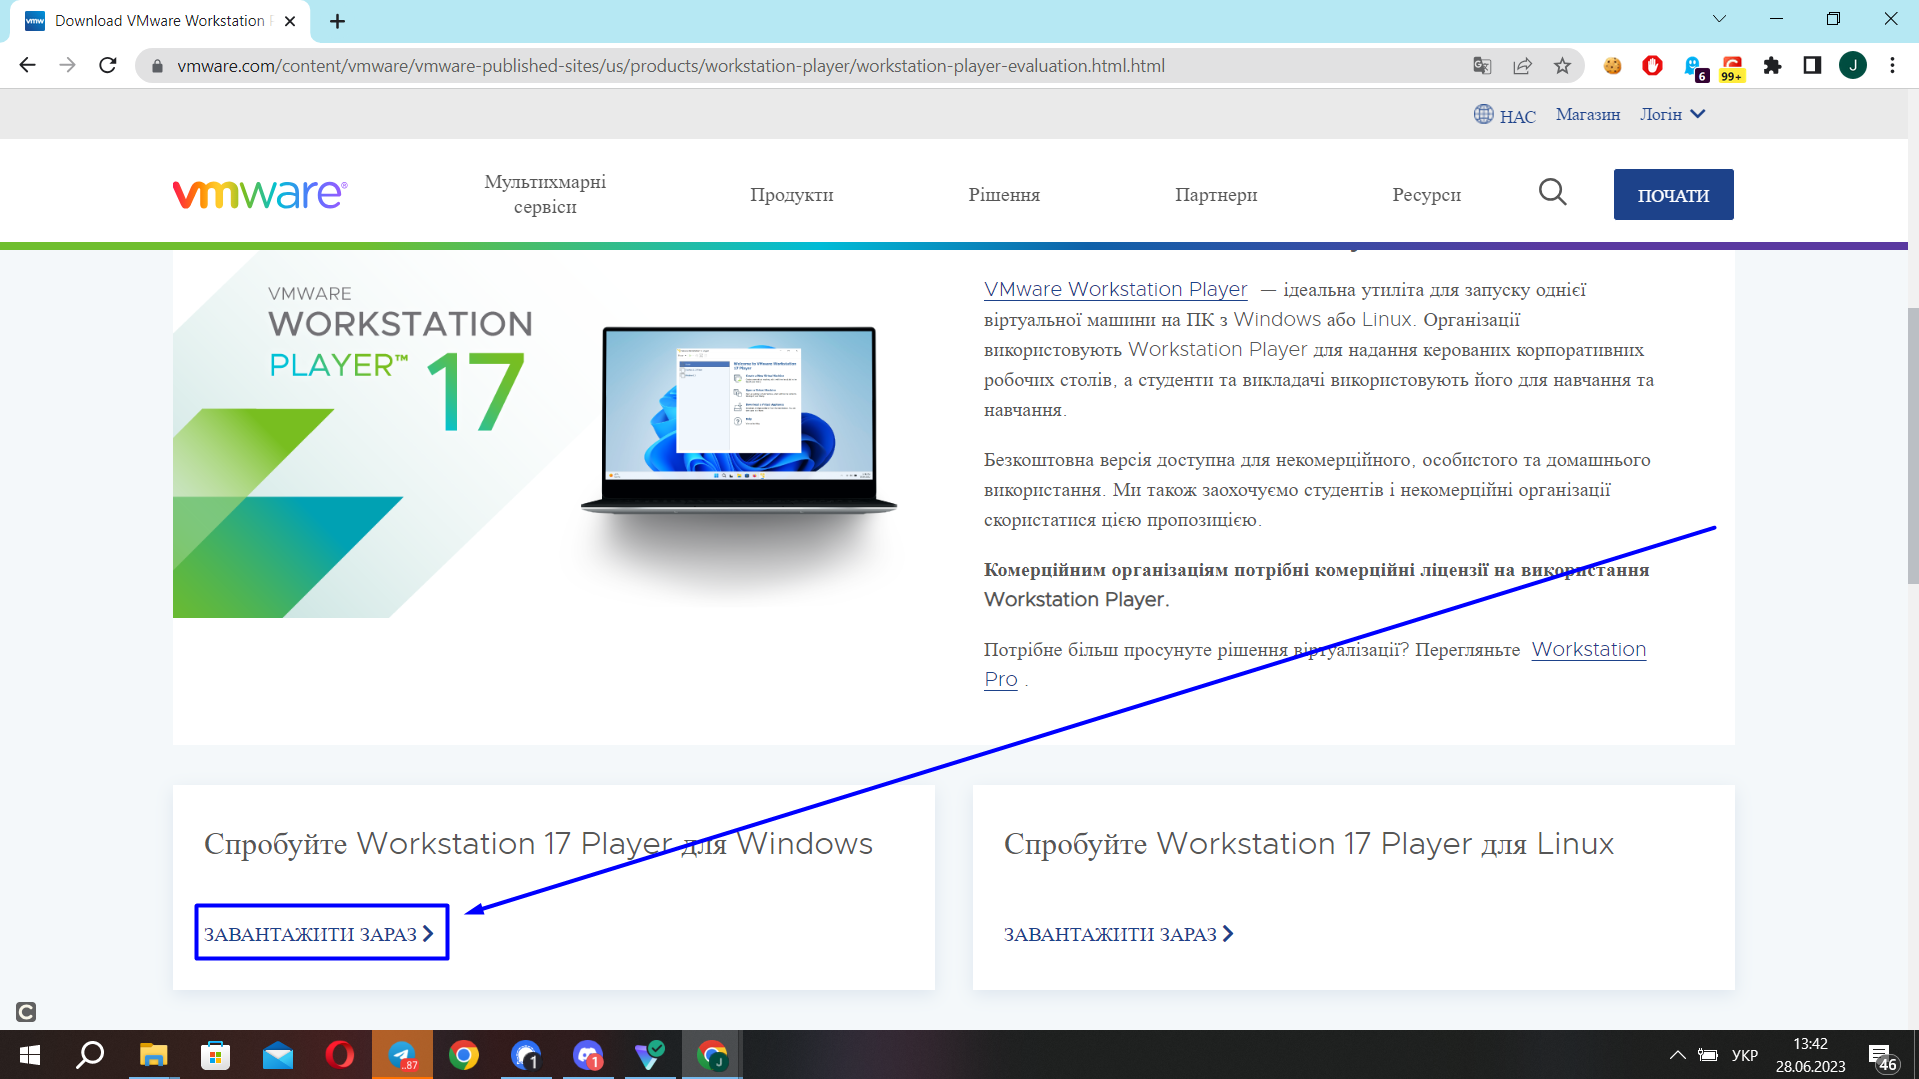Open the notification center icon
Screen dimensions: 1919x1079
pos(1882,1057)
